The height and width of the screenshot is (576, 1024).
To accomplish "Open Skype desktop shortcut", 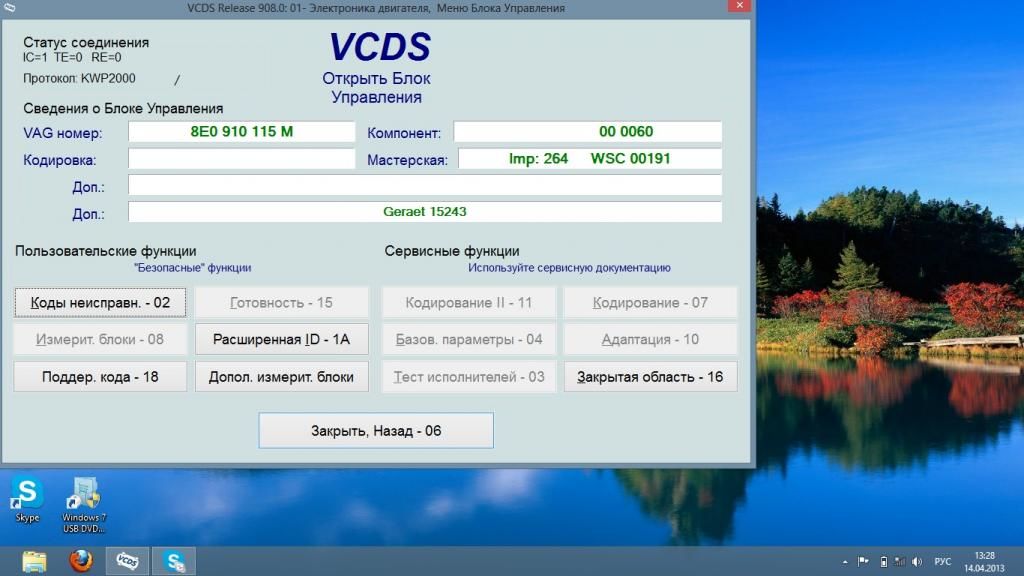I will coord(27,500).
